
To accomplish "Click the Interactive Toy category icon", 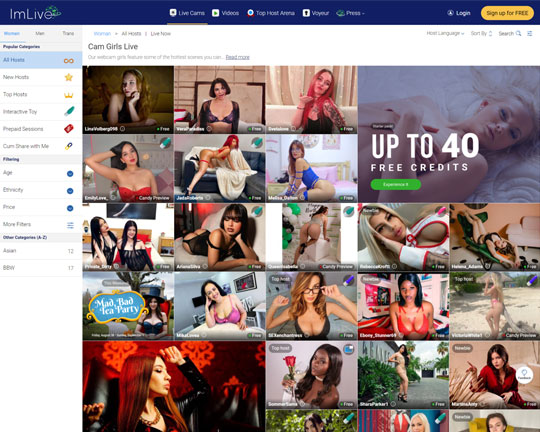I will pos(69,111).
